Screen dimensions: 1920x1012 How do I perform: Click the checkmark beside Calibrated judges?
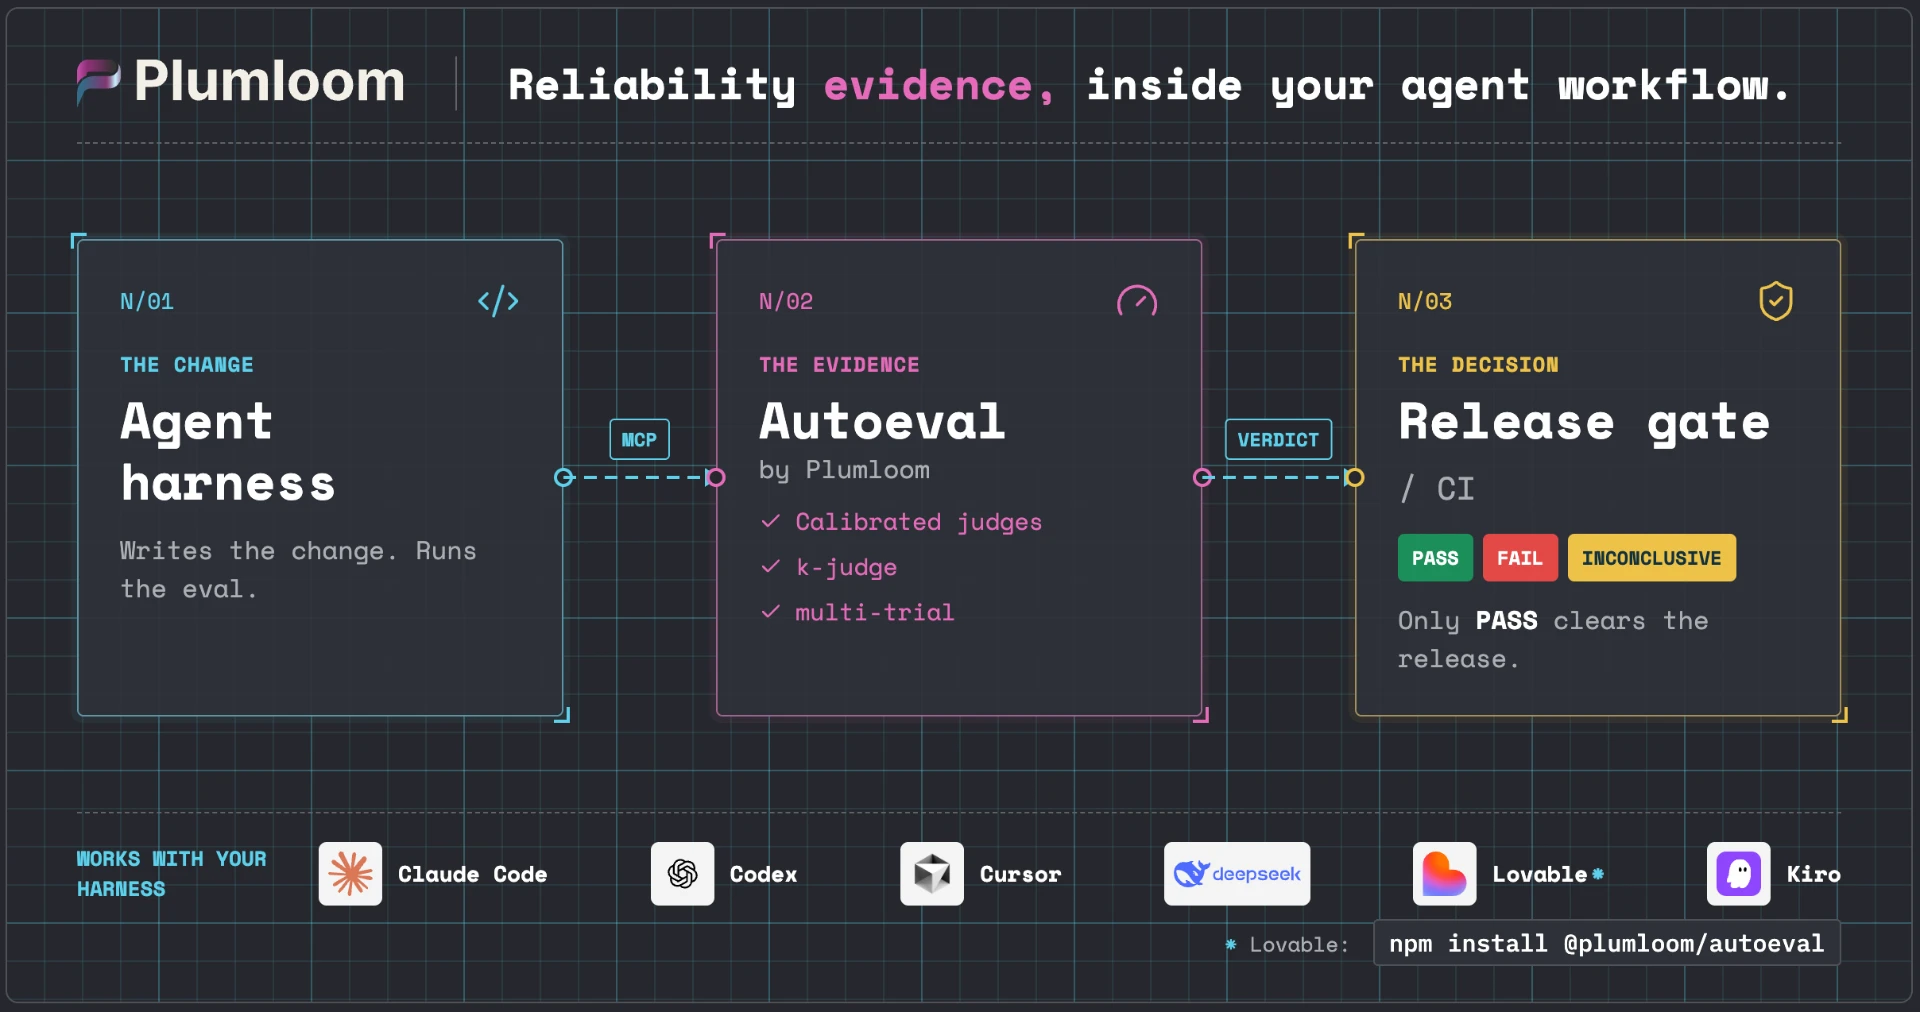pos(770,521)
